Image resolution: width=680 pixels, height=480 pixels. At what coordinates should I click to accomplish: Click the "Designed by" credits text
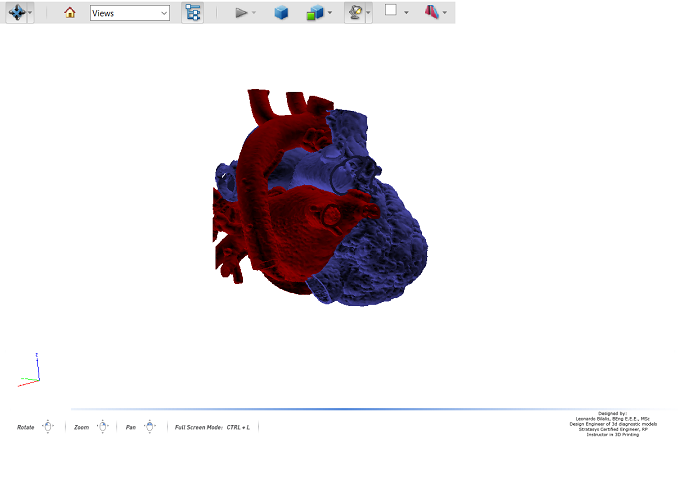tap(613, 424)
